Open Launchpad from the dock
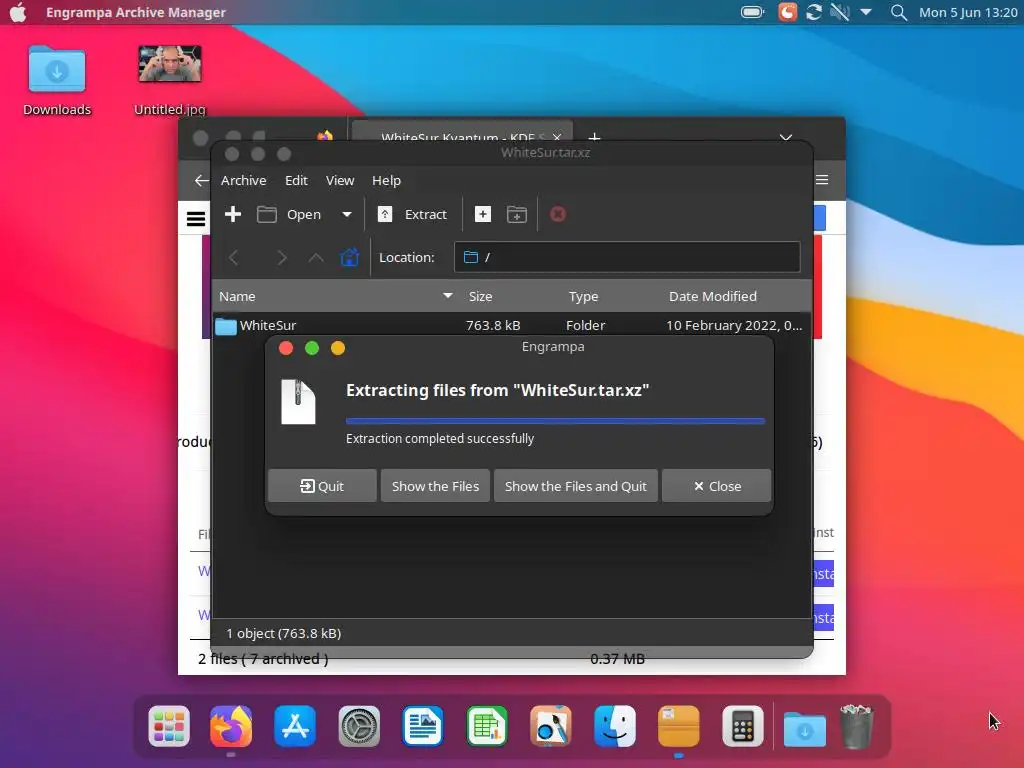The height and width of the screenshot is (768, 1024). coord(169,726)
